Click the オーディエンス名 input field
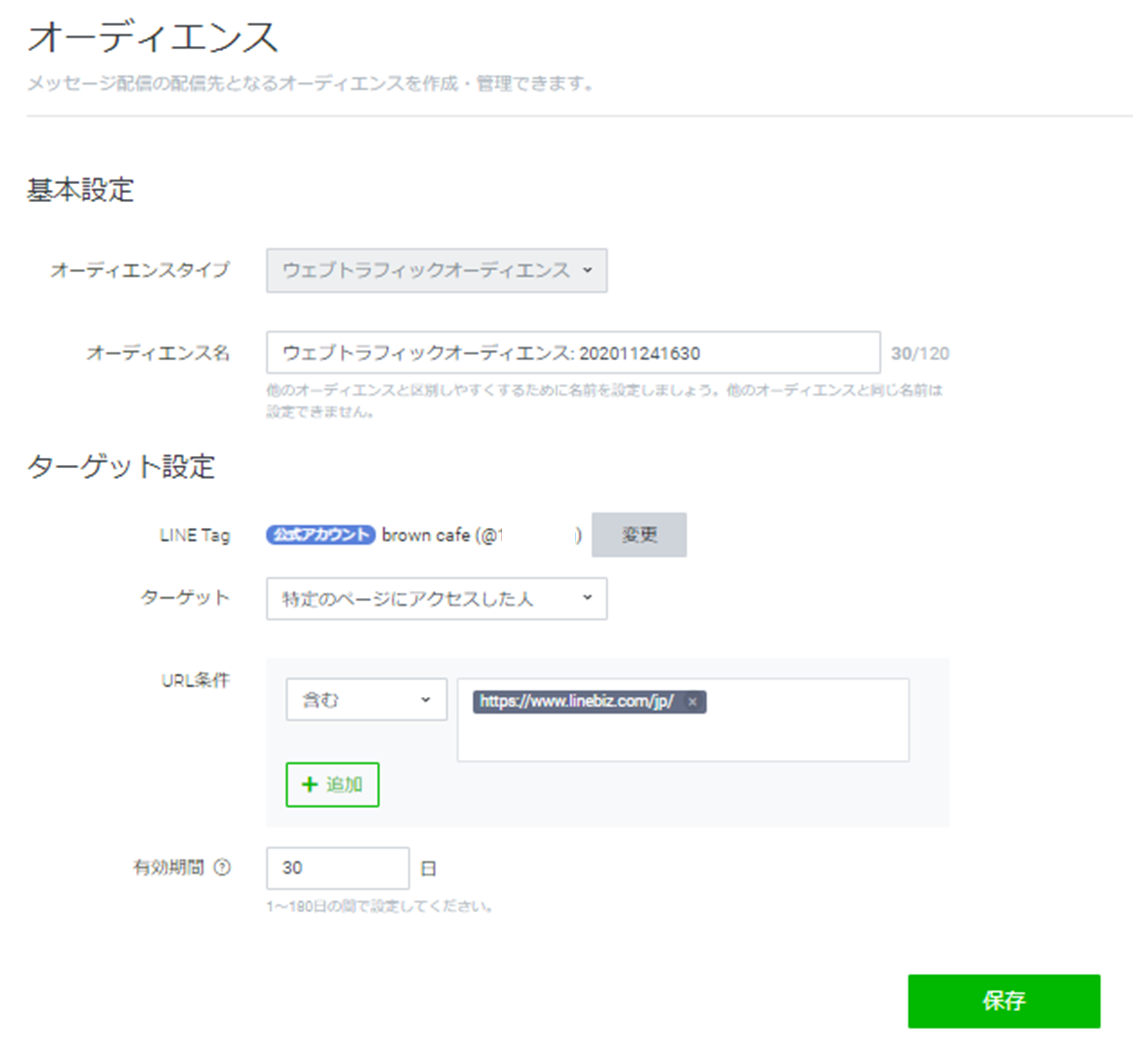 click(573, 353)
